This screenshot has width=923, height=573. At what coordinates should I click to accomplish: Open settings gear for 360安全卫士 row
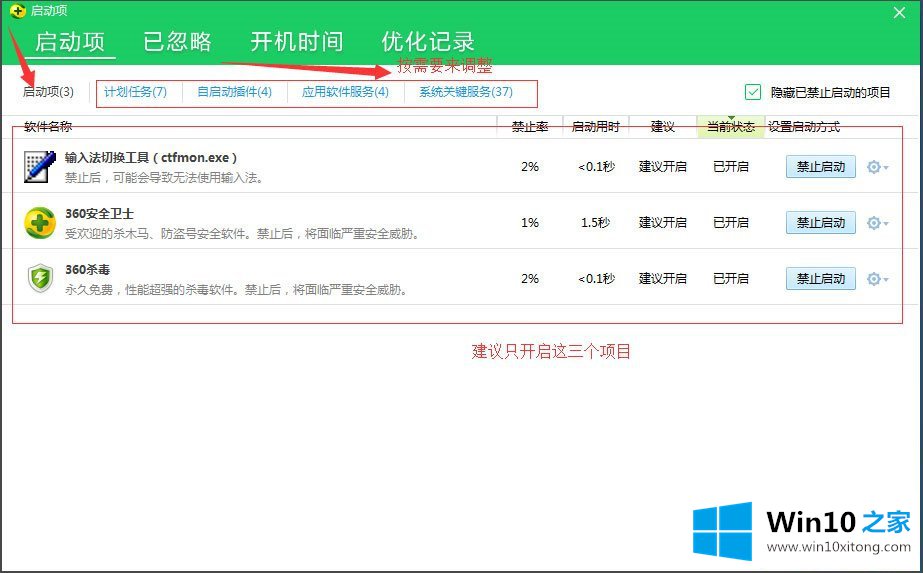pyautogui.click(x=874, y=223)
